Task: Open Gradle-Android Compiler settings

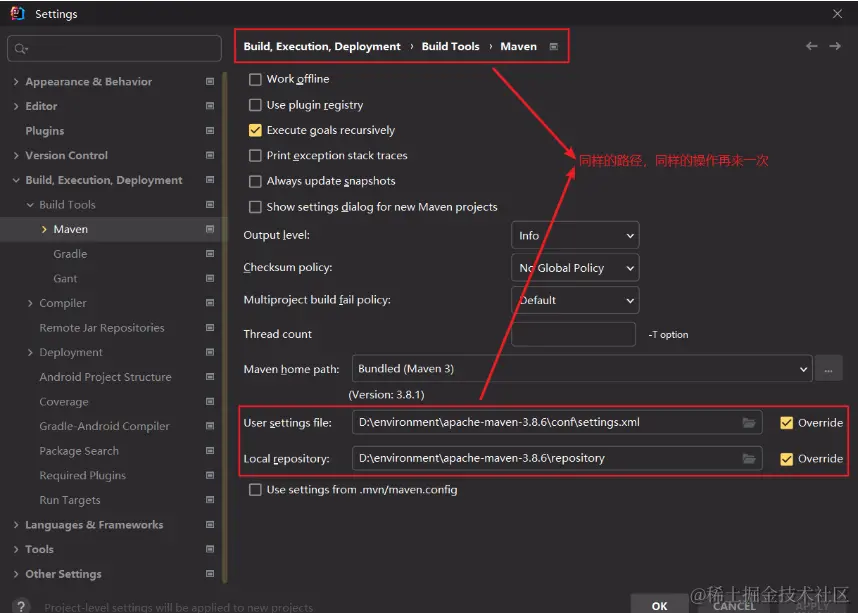Action: (x=105, y=426)
